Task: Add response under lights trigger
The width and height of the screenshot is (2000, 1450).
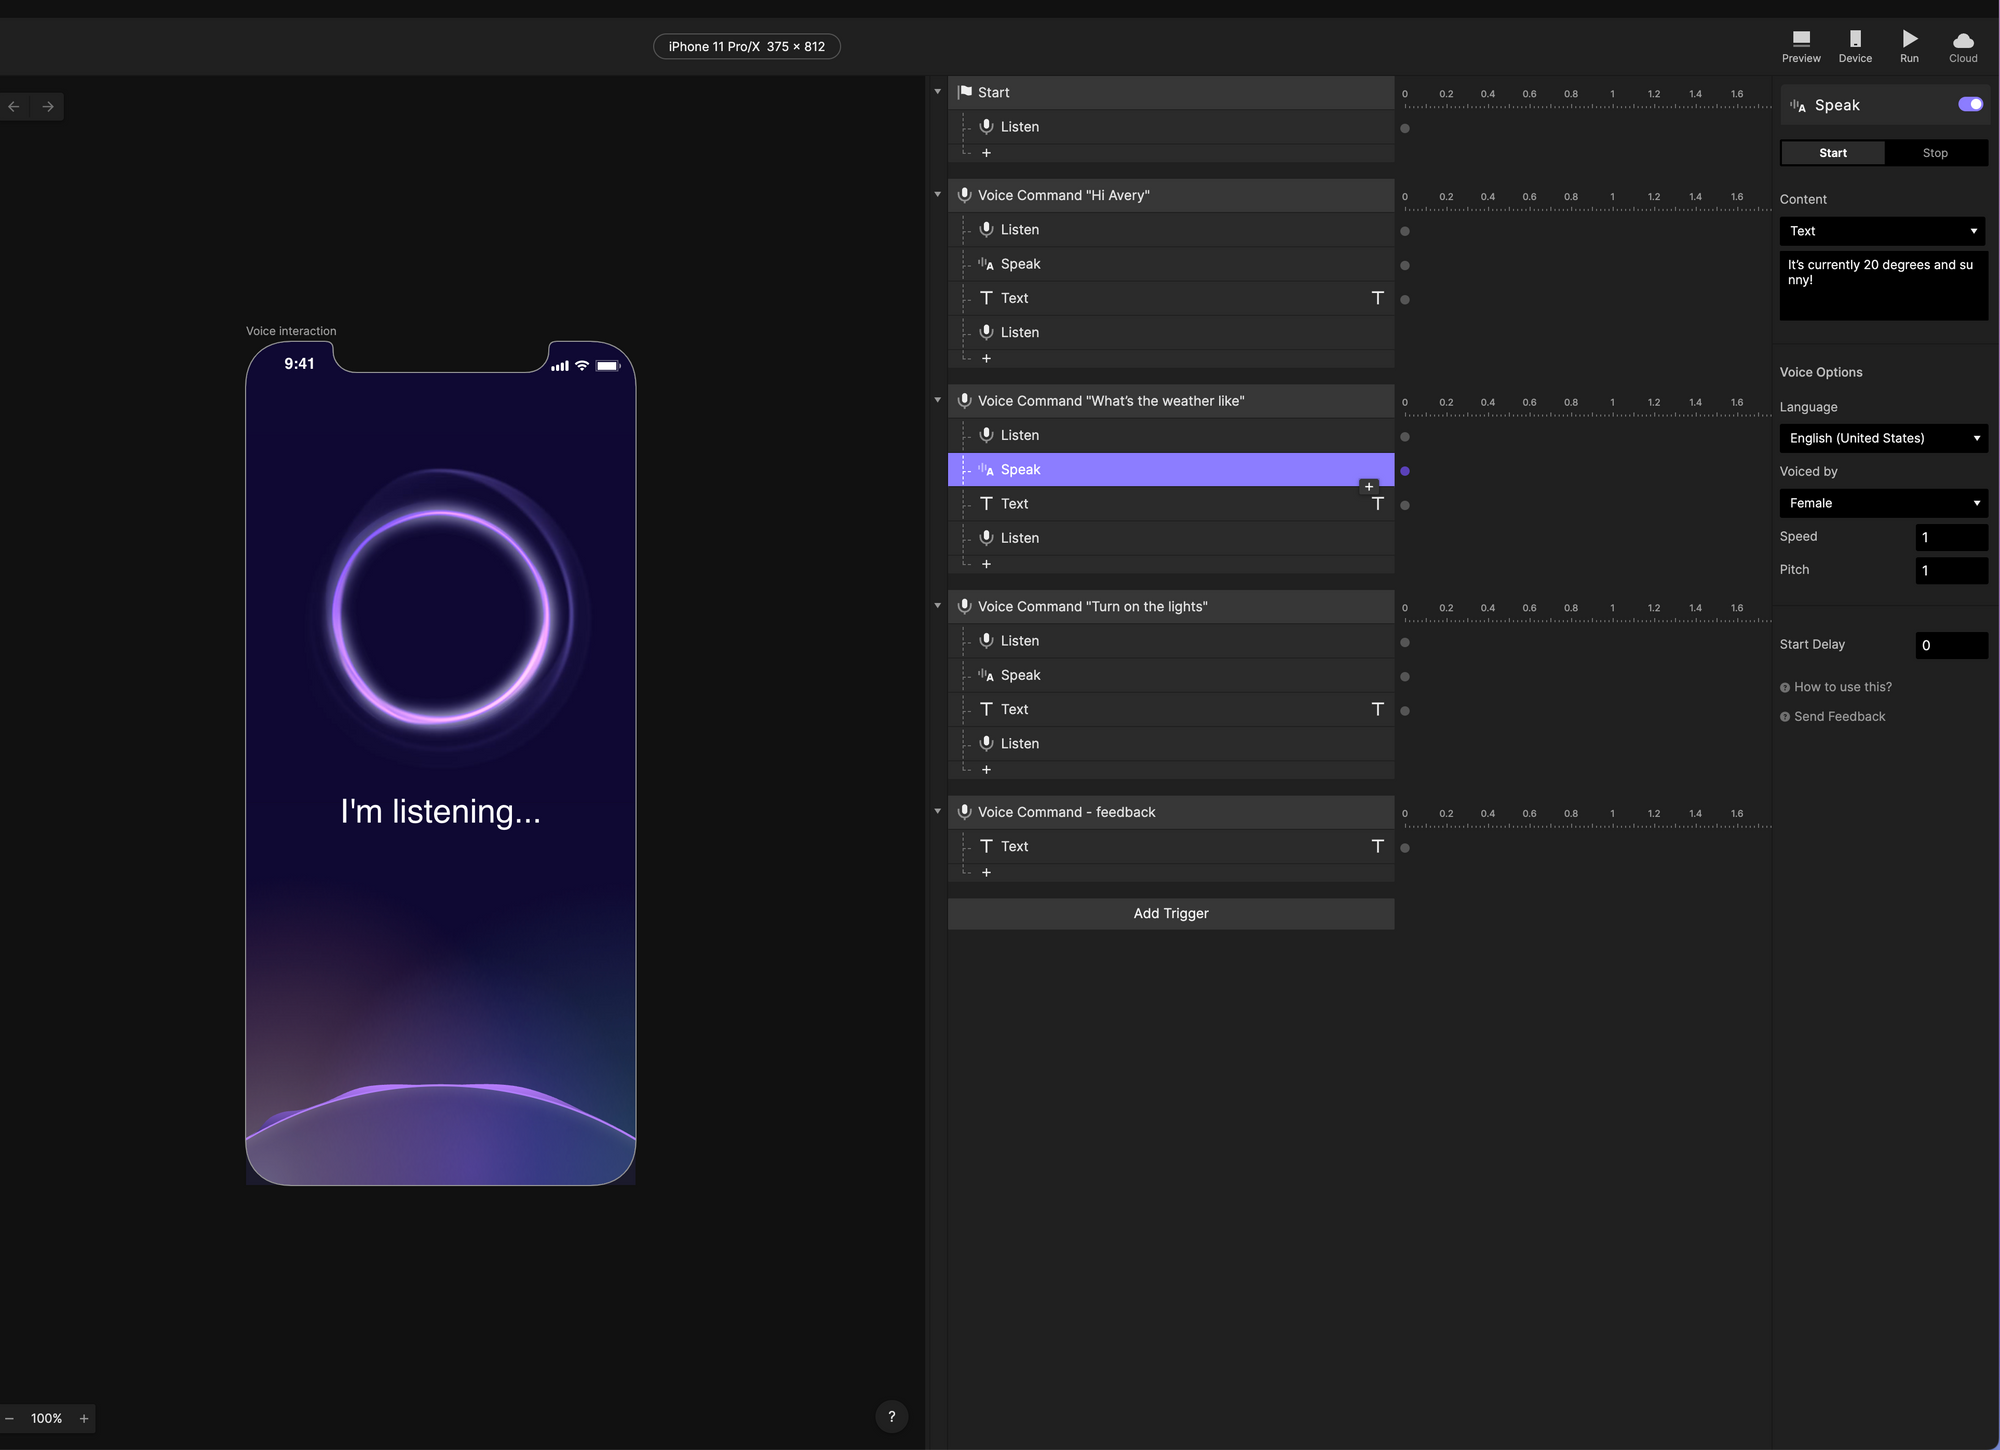Action: 986,769
